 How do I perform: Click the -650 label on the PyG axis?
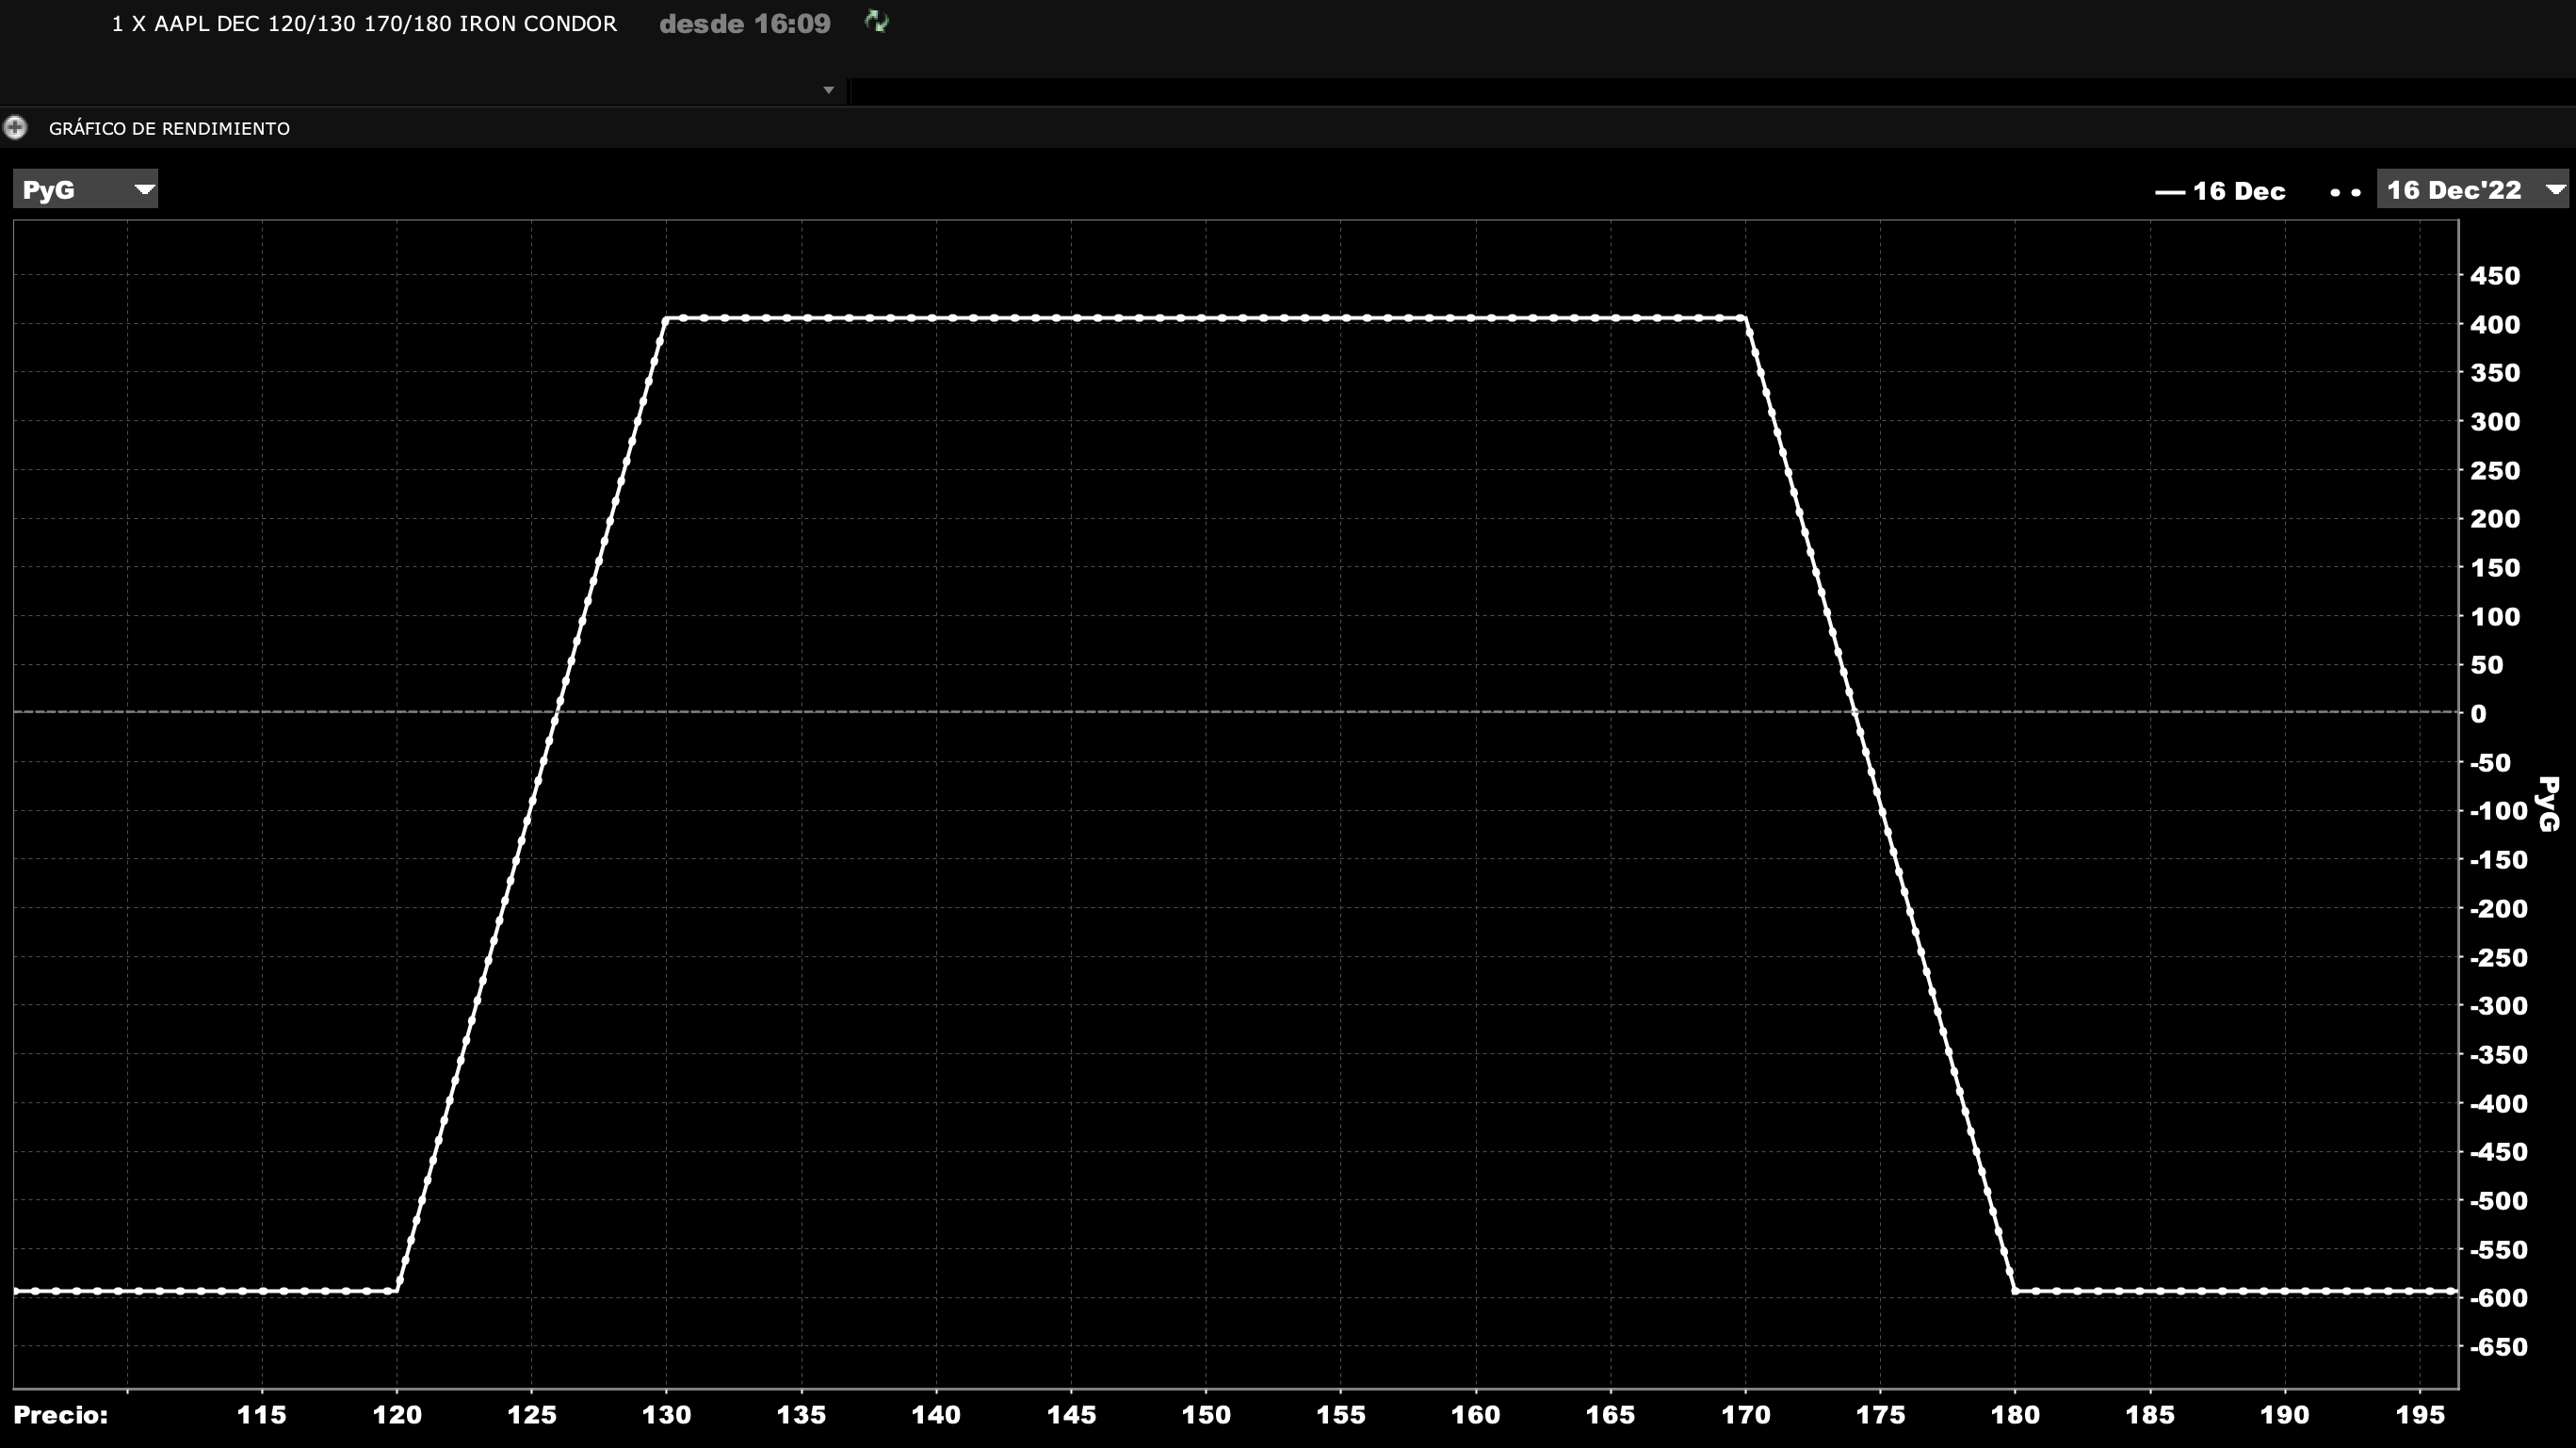pyautogui.click(x=2498, y=1346)
